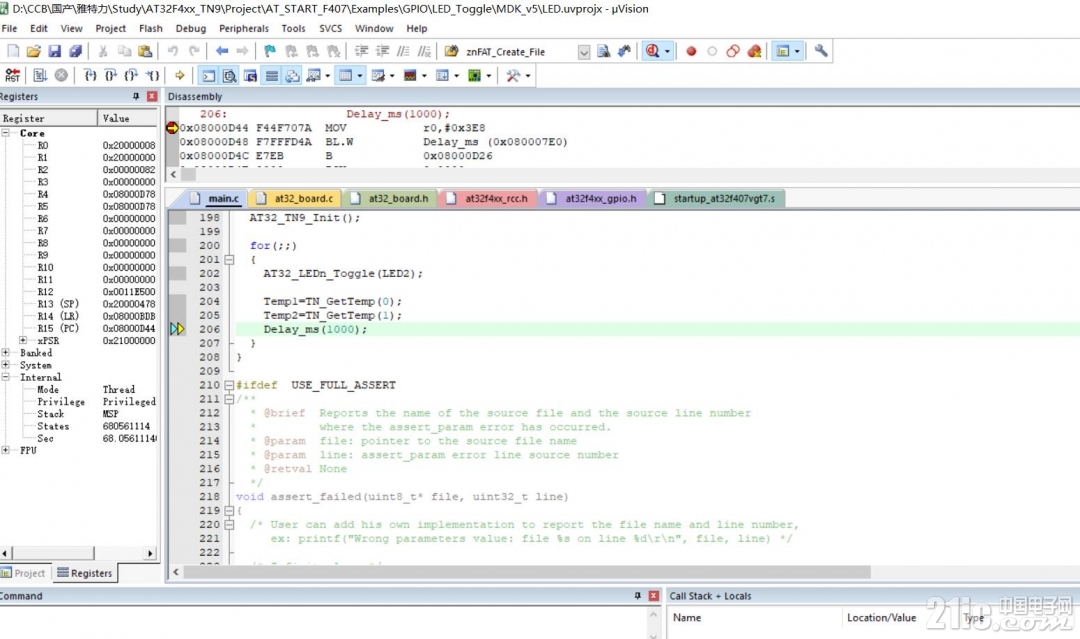1080x639 pixels.
Task: Disable all breakpoints icon
Action: pos(733,51)
